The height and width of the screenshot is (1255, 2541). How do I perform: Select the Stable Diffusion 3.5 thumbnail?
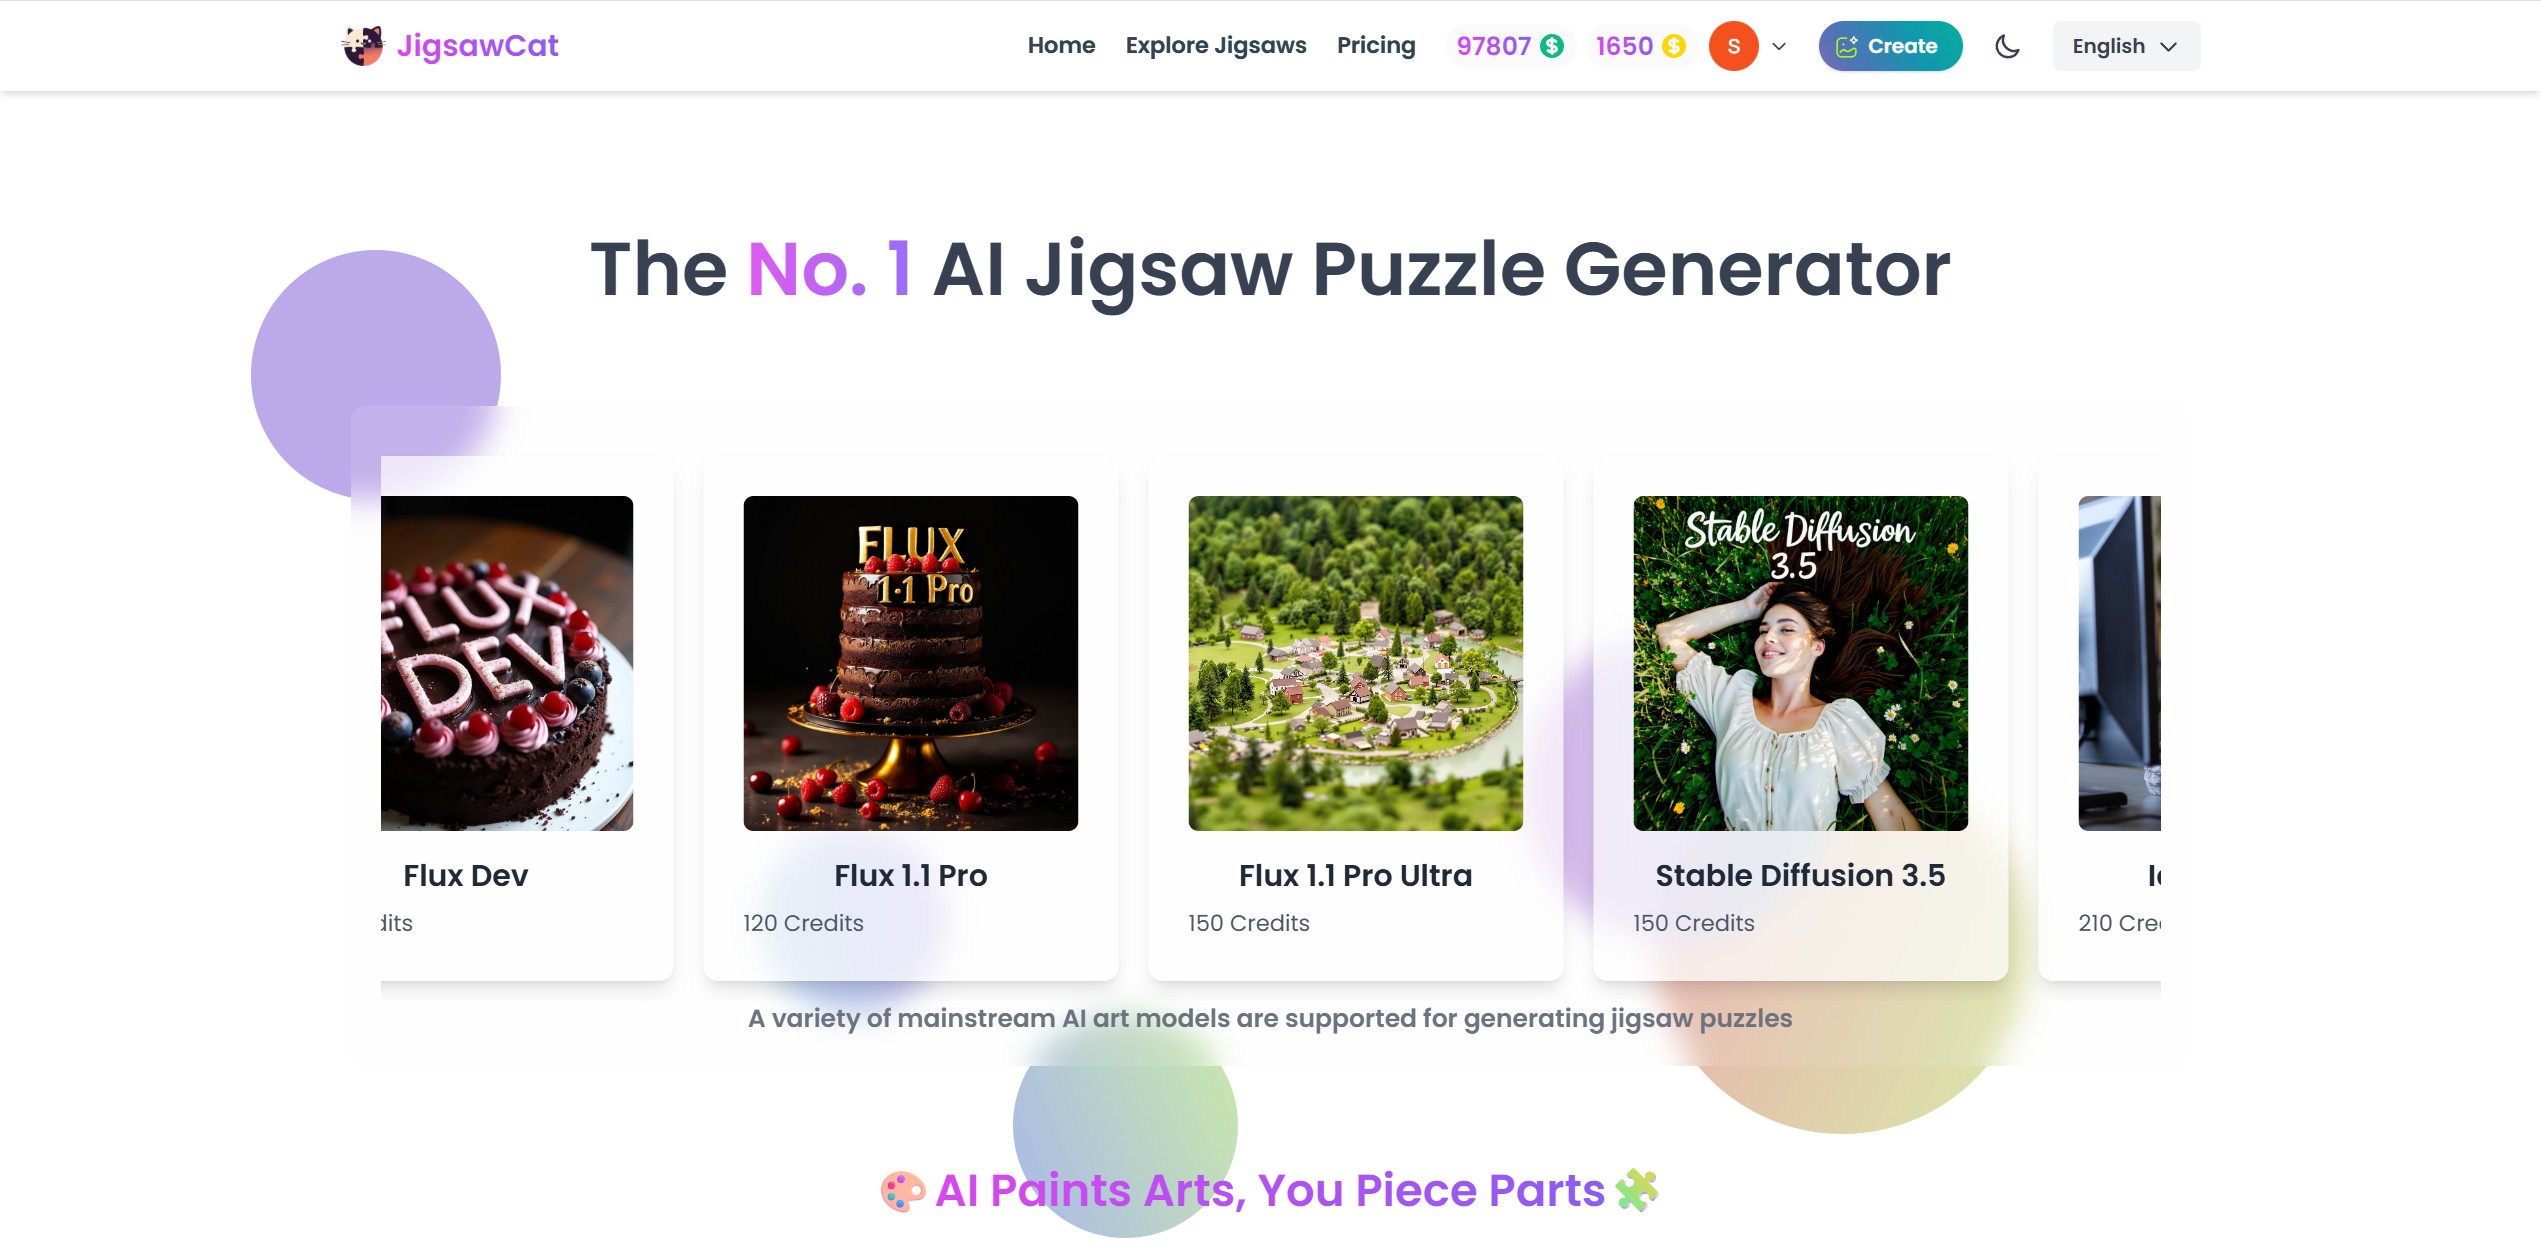point(1801,663)
